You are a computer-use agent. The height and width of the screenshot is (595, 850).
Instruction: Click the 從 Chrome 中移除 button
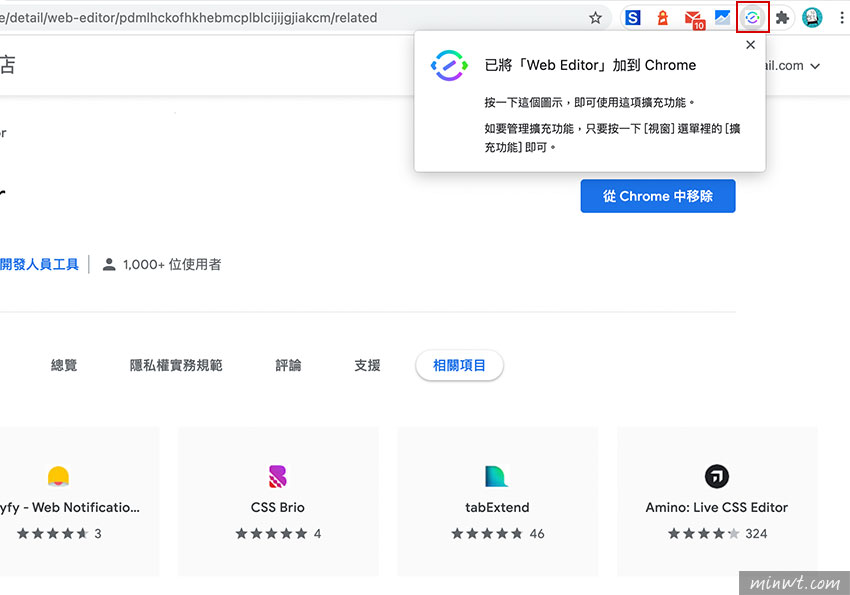[x=658, y=196]
